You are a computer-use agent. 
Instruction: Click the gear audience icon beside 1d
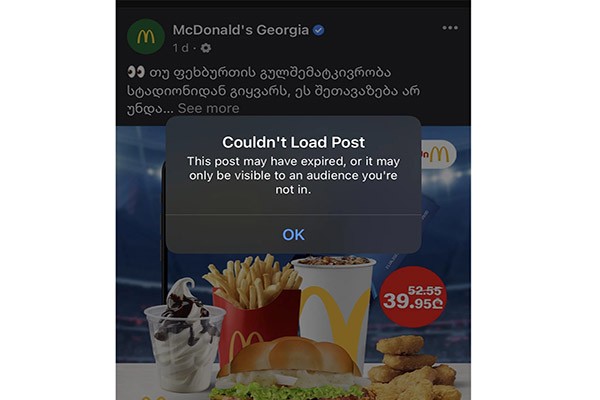click(206, 48)
